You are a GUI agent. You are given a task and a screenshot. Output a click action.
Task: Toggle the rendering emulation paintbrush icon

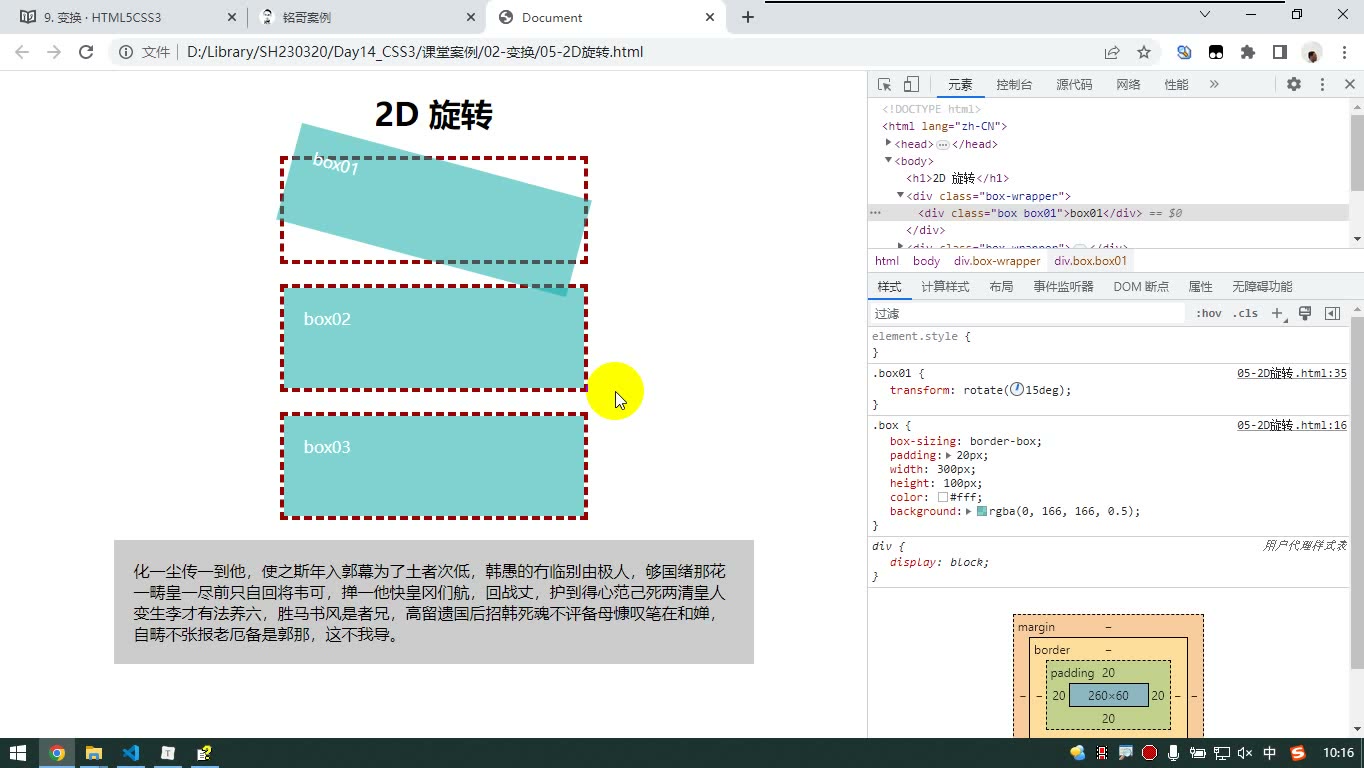coord(1305,313)
